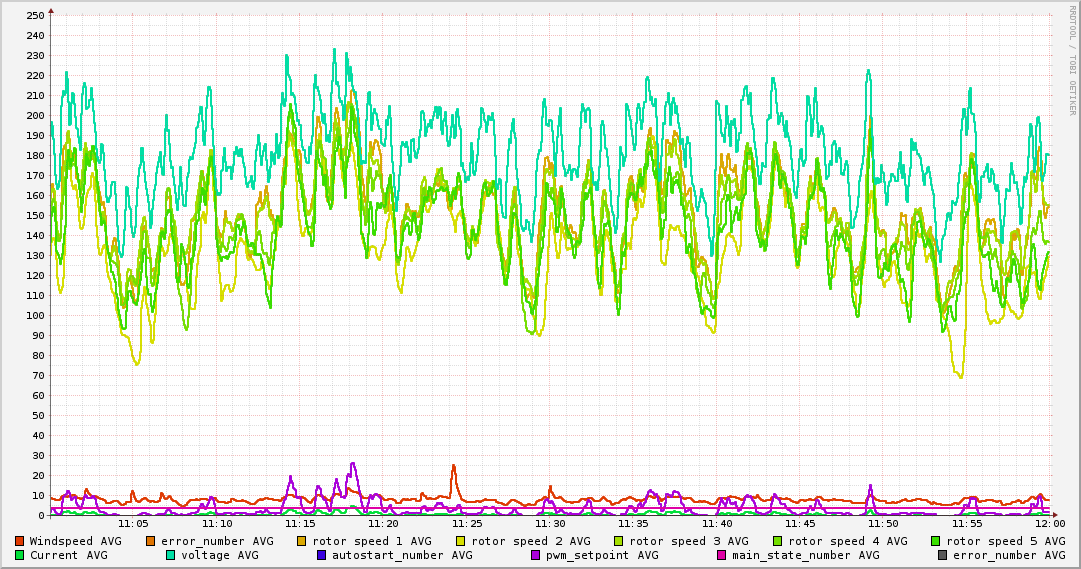This screenshot has height=569, width=1081.
Task: Click the rotor speed 4 AVG swatch
Action: click(x=778, y=541)
